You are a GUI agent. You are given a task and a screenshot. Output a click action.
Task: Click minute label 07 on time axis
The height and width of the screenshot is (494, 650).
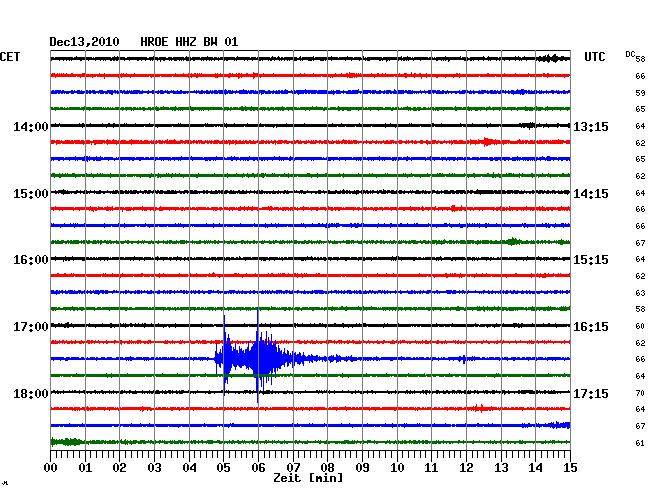coord(293,467)
